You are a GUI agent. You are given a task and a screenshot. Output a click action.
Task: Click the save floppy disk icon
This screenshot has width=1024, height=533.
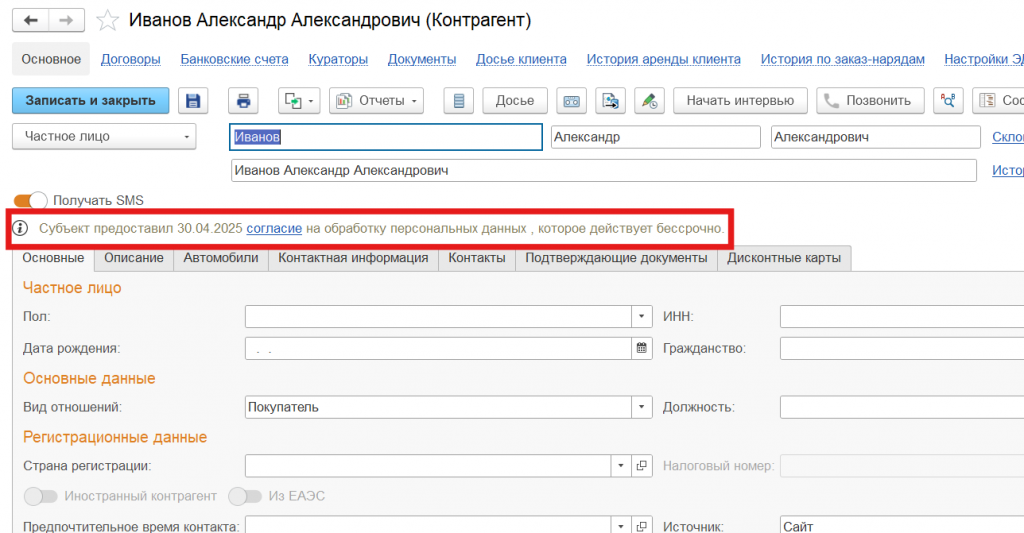point(193,101)
